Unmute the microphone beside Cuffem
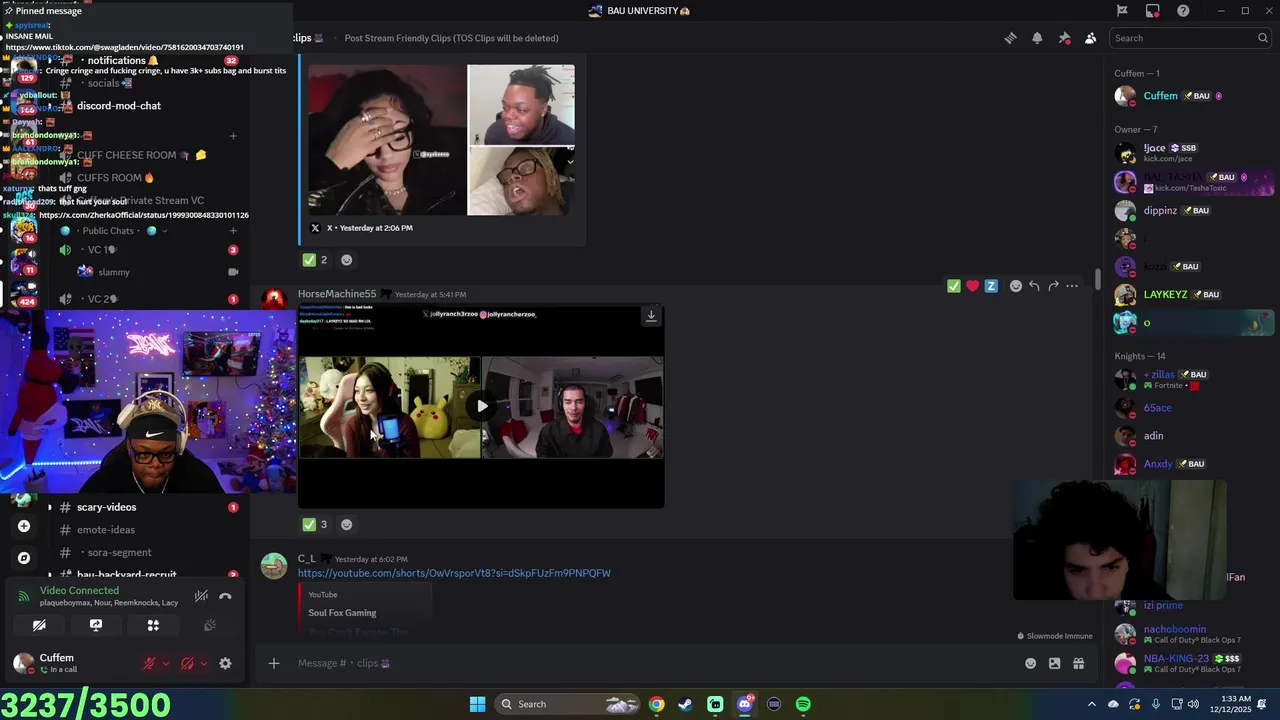1280x720 pixels. tap(149, 663)
